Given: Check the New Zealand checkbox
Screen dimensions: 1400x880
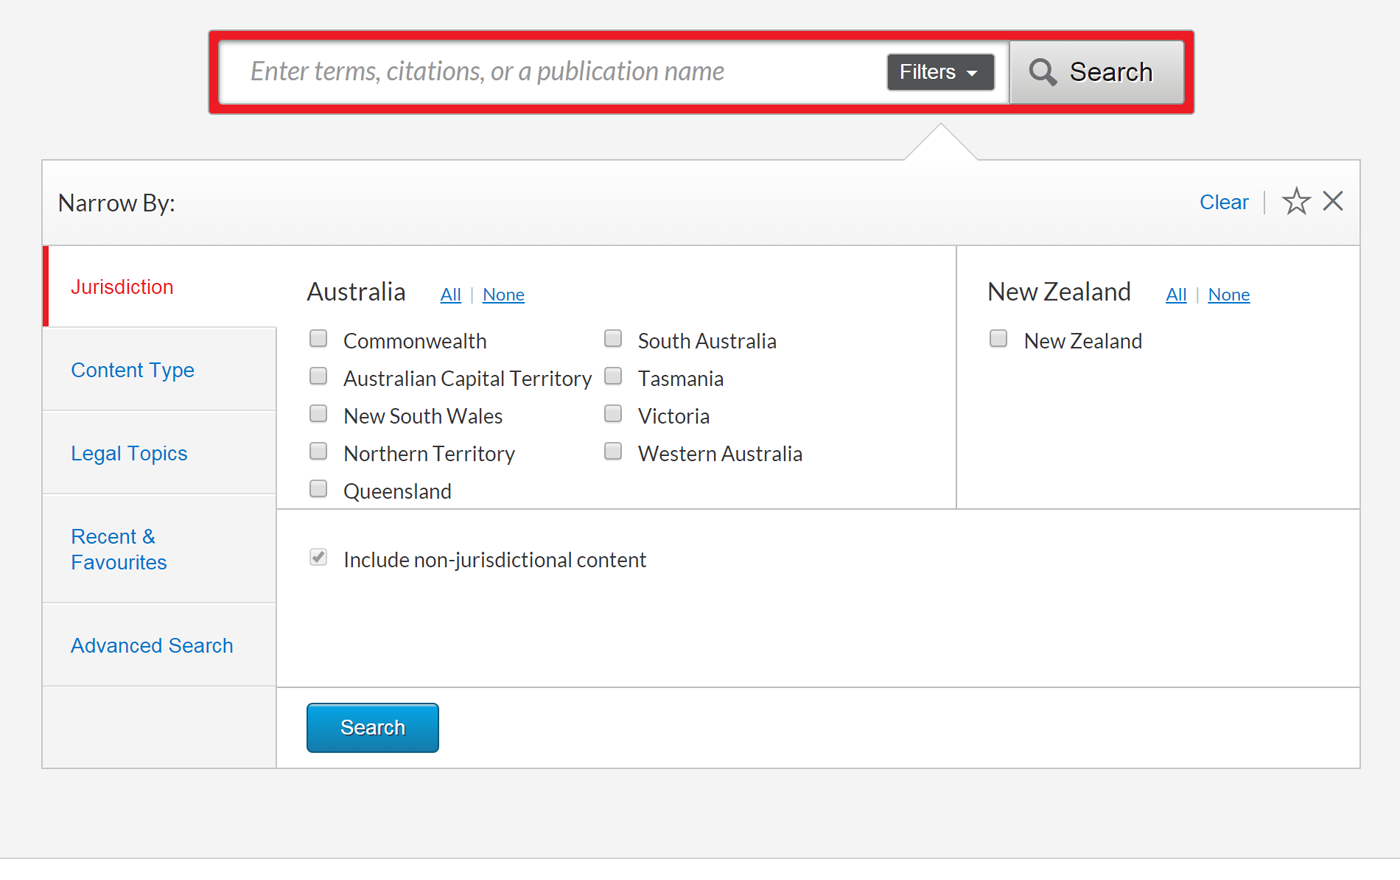Looking at the screenshot, I should (x=998, y=339).
